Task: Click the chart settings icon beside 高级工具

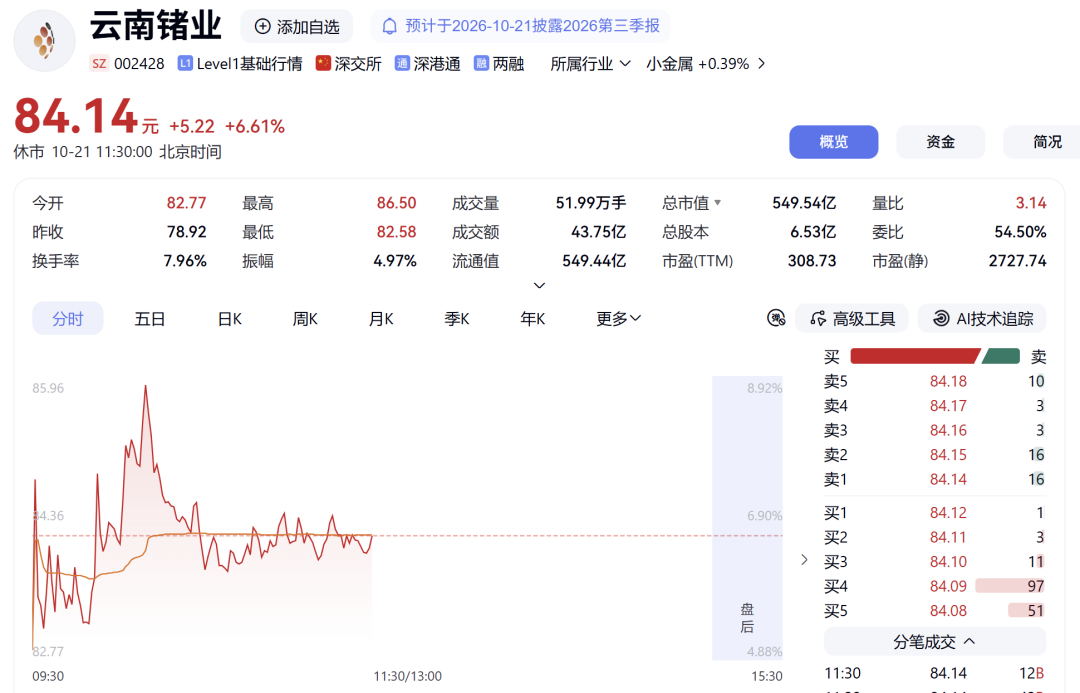Action: (x=776, y=318)
